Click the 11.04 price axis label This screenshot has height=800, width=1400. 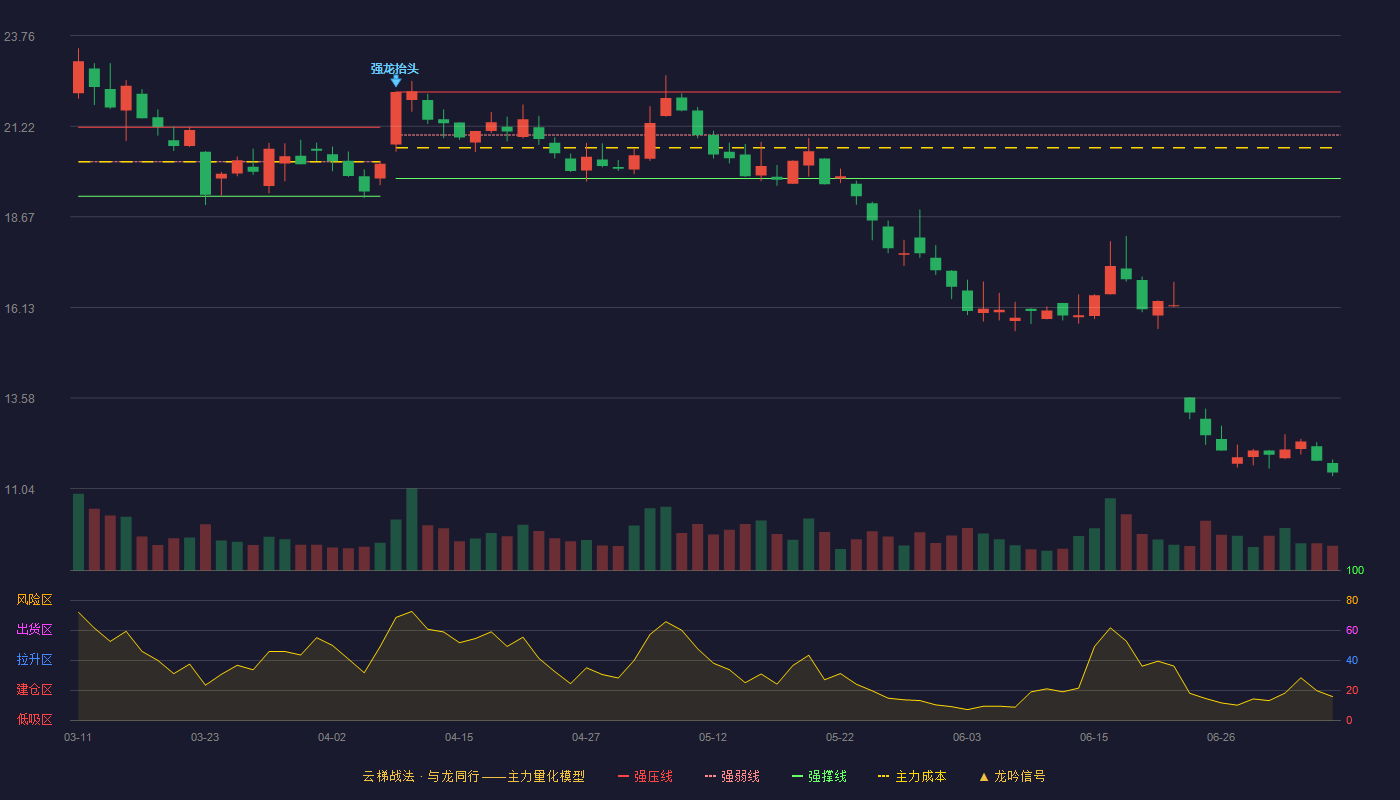[19, 490]
